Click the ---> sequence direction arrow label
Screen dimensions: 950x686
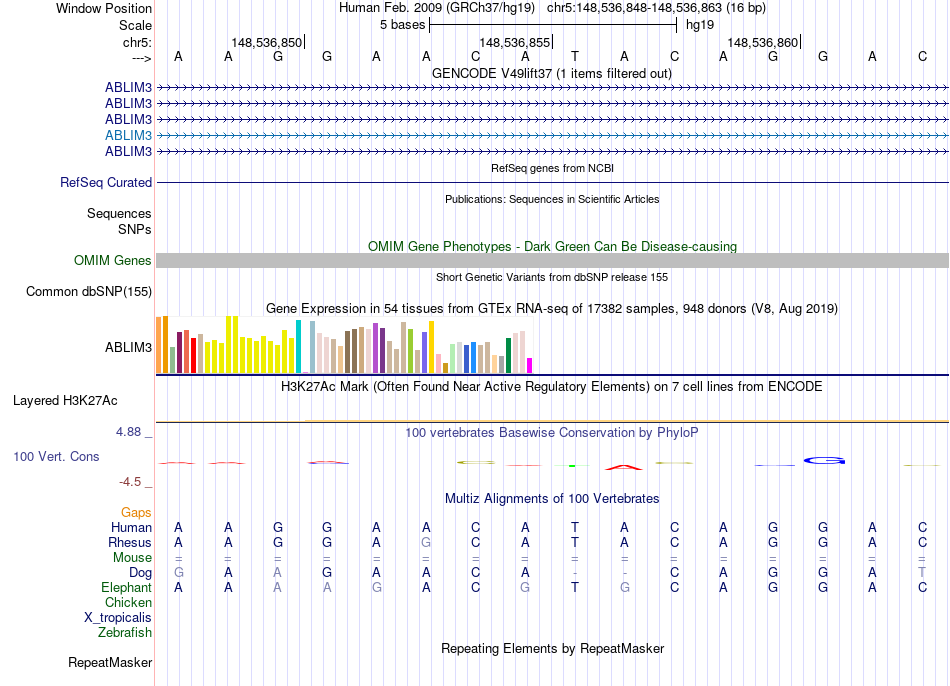click(x=141, y=58)
